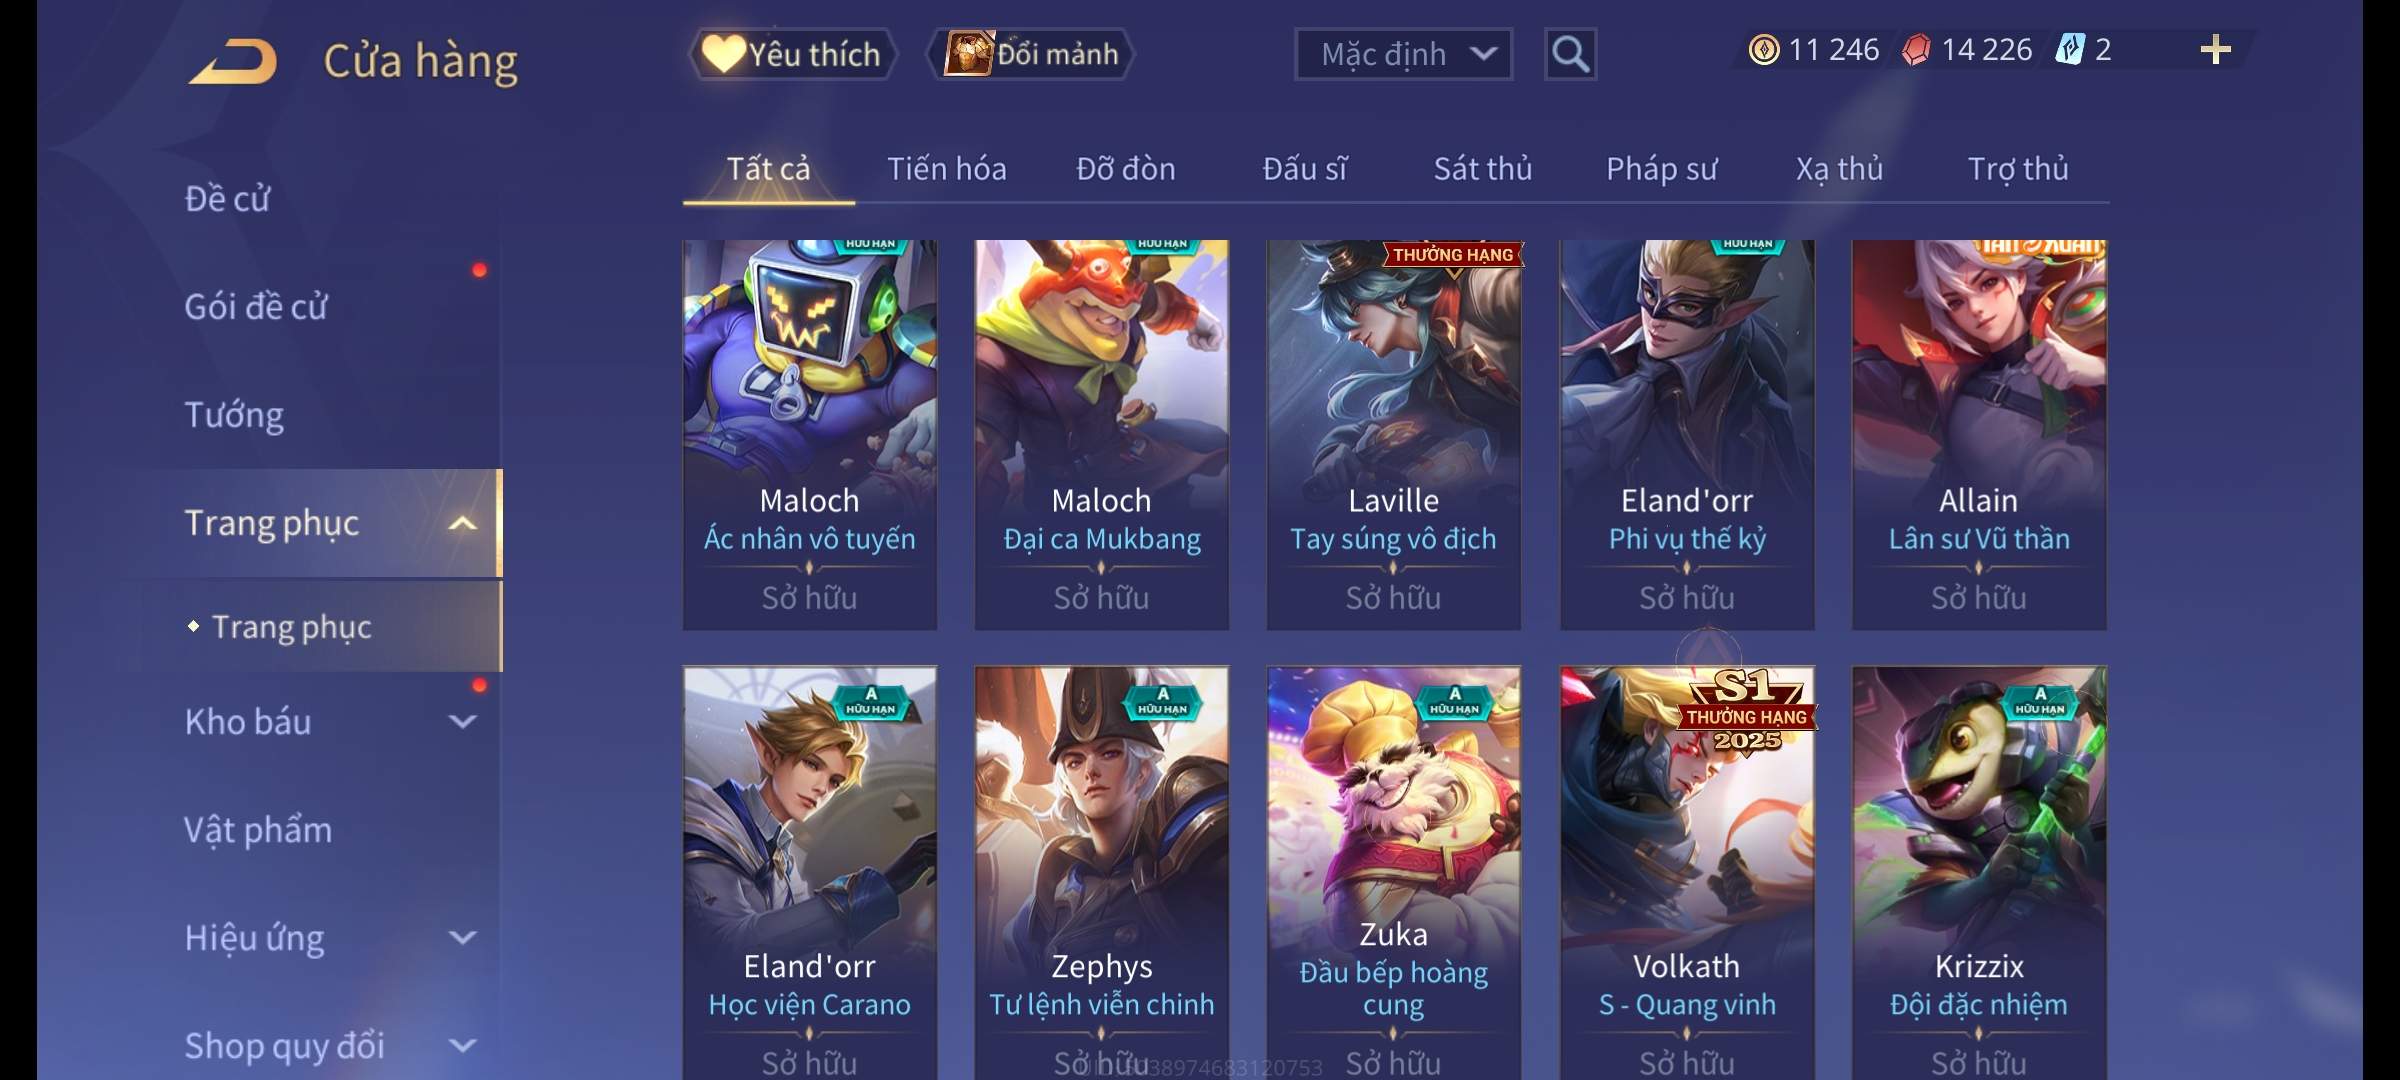Switch to the Trợ thủ tab
2400x1080 pixels.
(x=2018, y=169)
